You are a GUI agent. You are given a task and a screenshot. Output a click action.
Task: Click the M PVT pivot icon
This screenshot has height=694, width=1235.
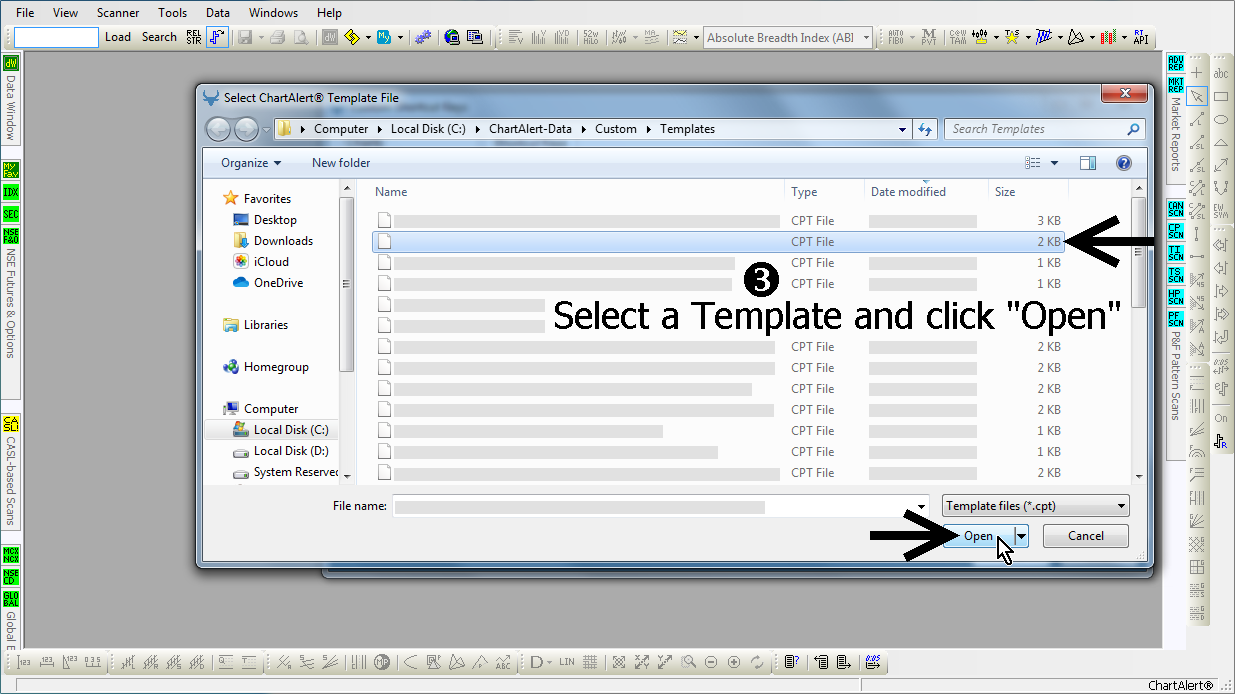click(928, 37)
